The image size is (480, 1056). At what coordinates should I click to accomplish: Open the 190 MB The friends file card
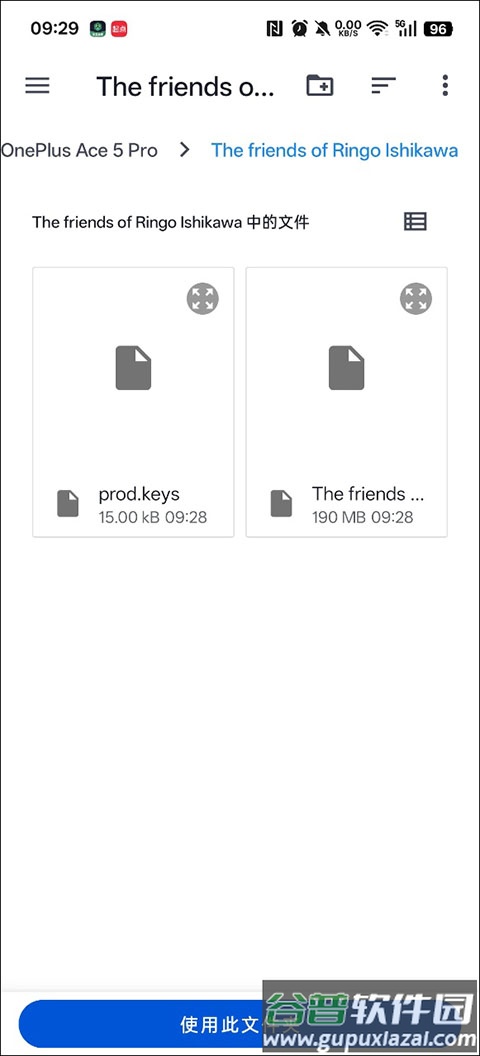point(347,402)
